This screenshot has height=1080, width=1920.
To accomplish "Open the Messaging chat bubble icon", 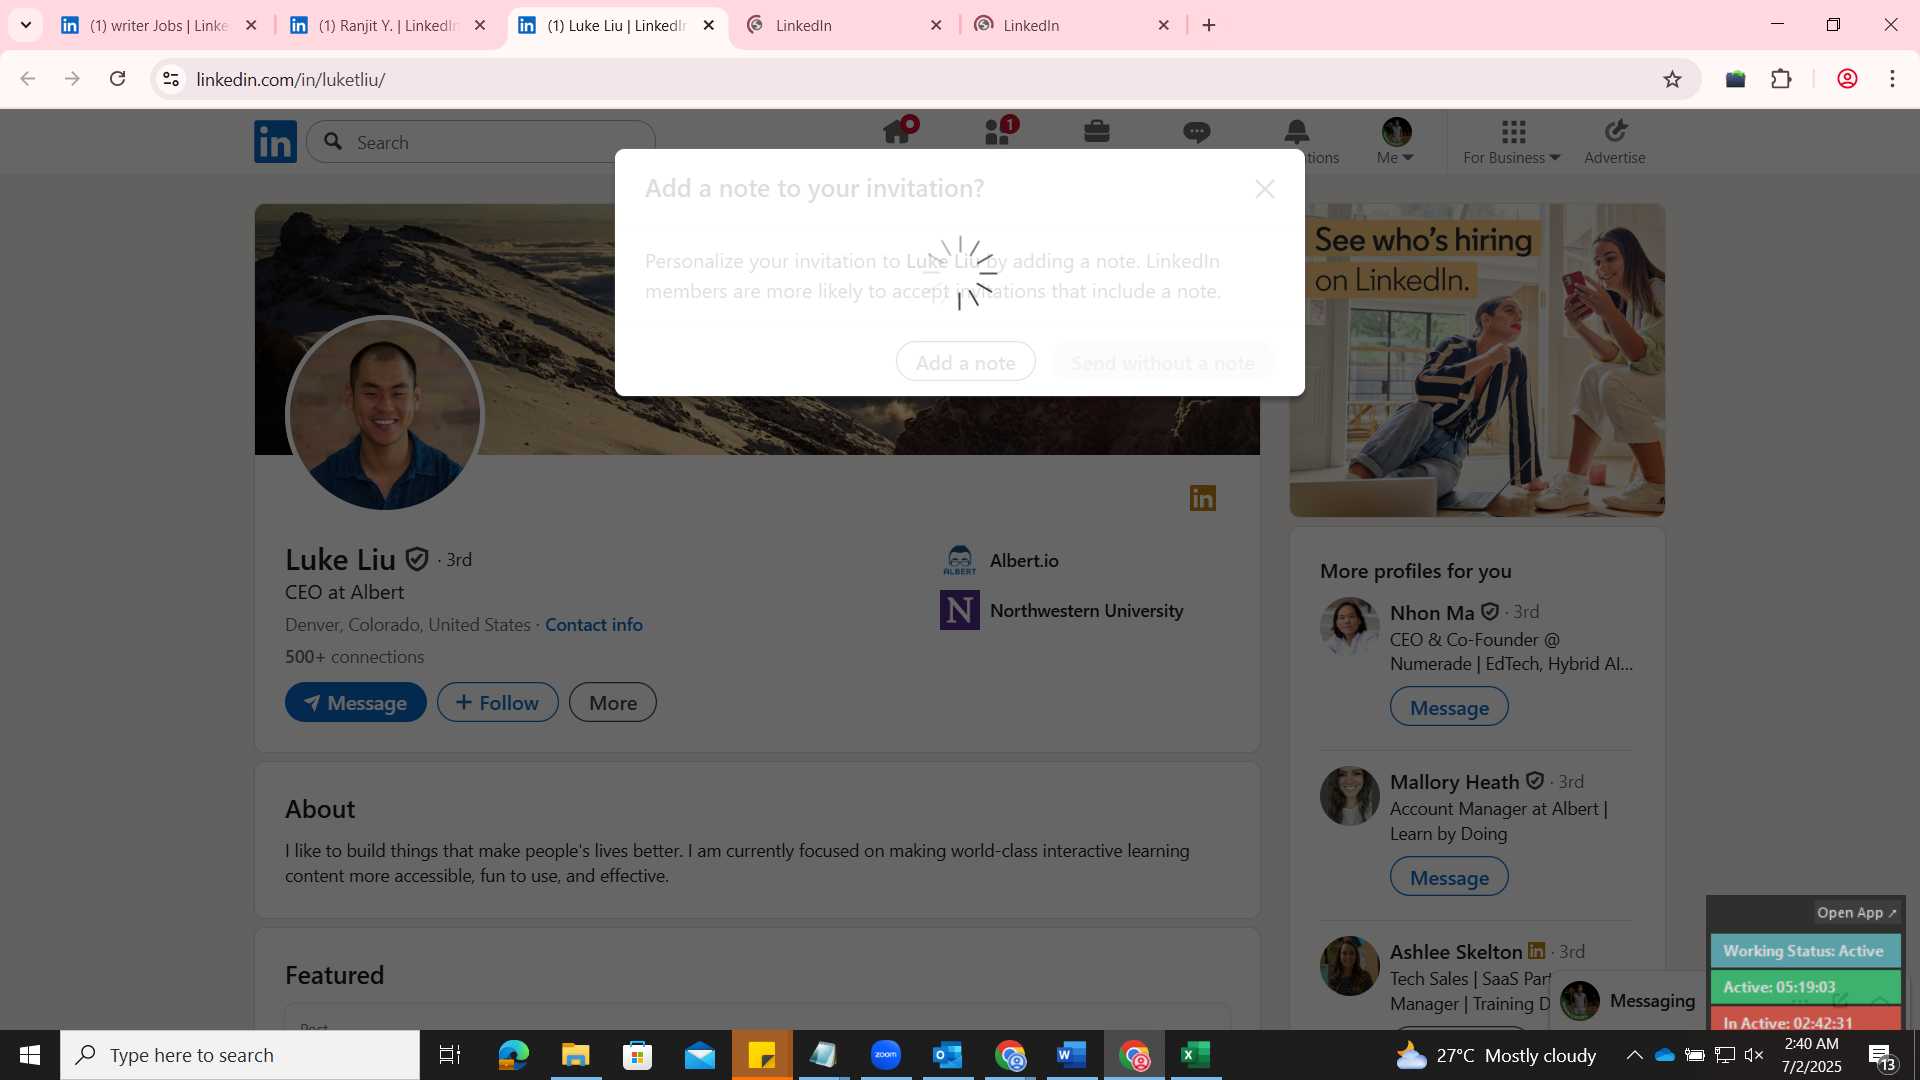I will [x=1196, y=131].
